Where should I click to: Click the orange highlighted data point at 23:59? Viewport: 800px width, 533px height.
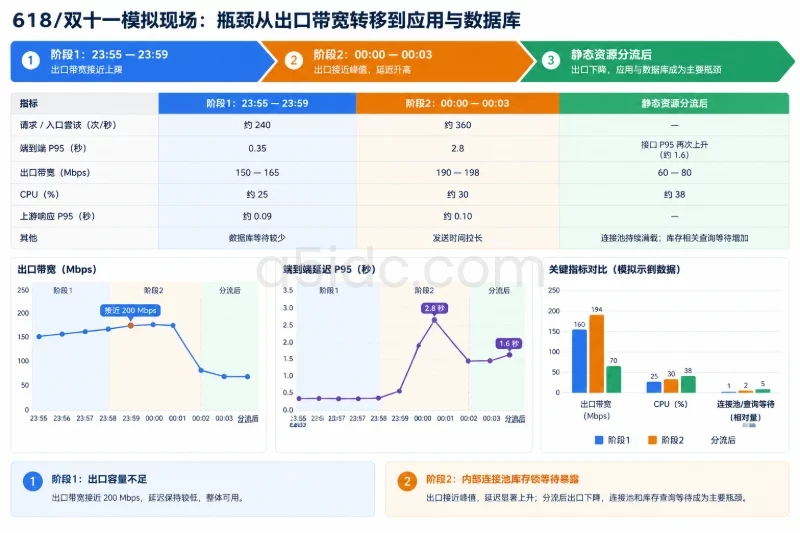(x=131, y=325)
